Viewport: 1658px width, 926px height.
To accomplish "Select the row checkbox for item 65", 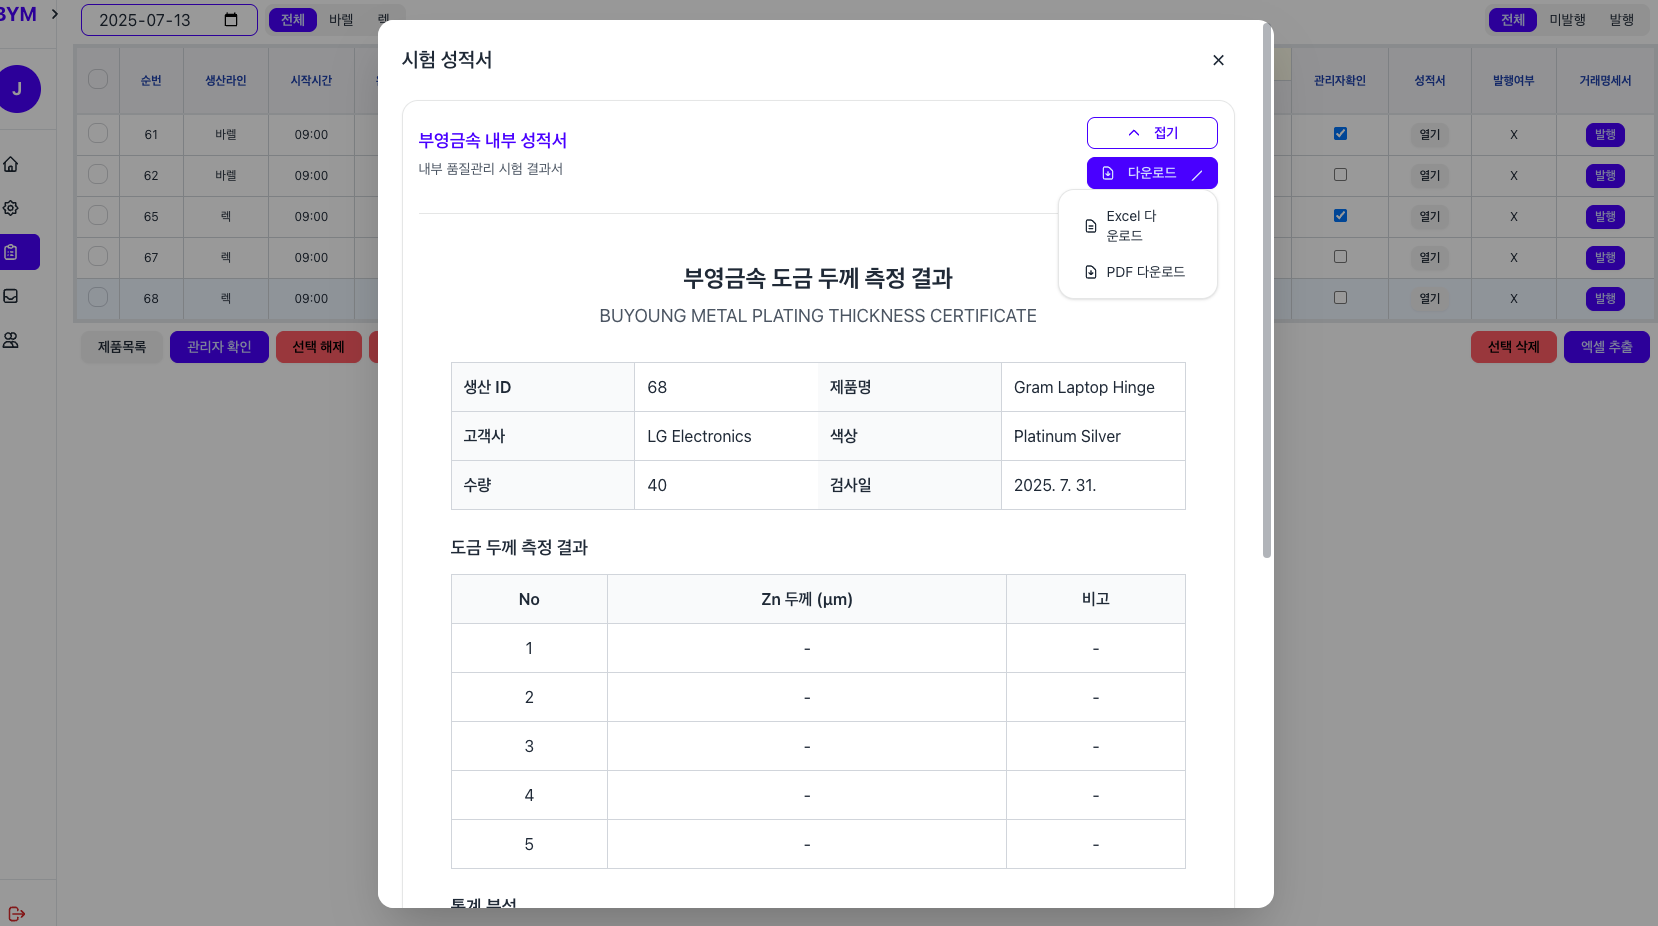I will pyautogui.click(x=98, y=216).
